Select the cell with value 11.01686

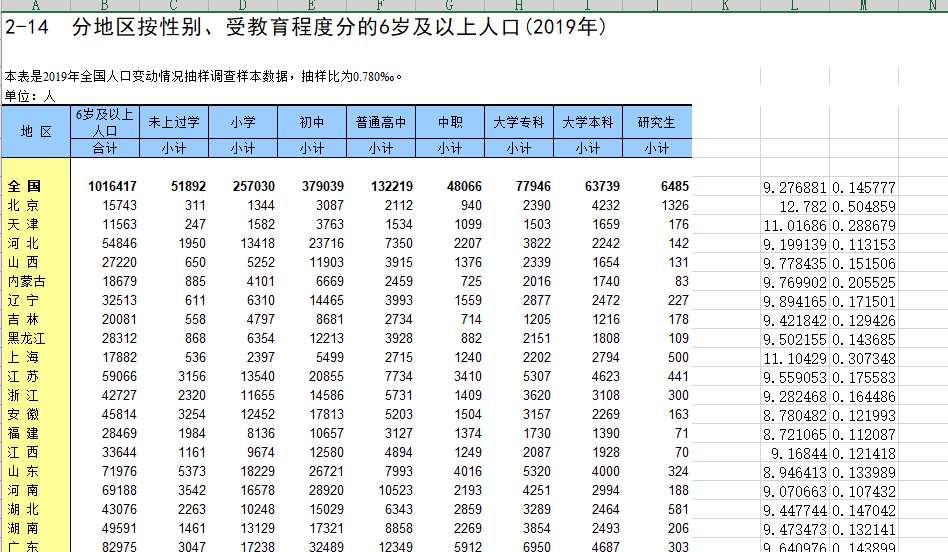[x=794, y=226]
